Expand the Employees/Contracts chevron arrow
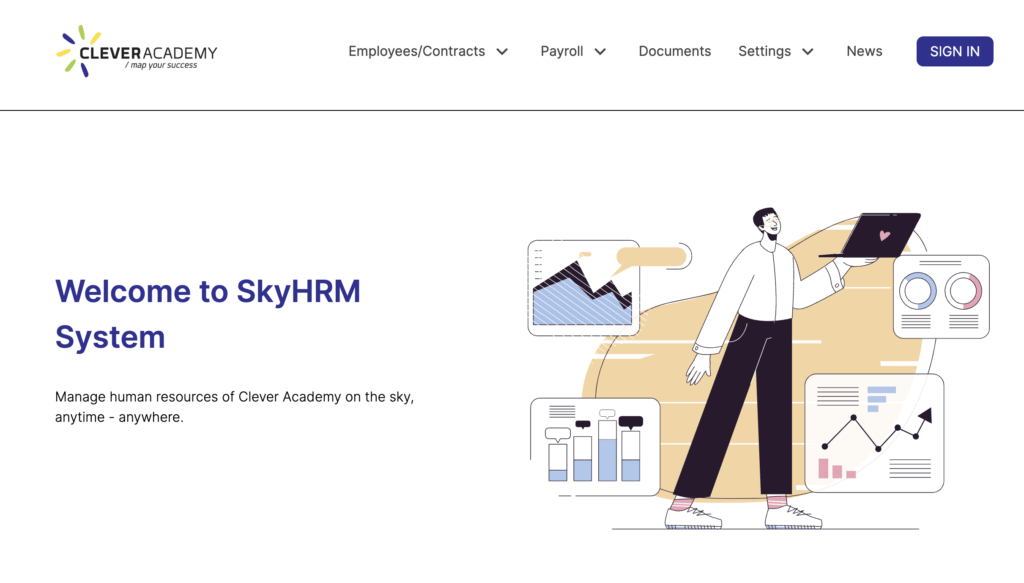 pyautogui.click(x=502, y=52)
